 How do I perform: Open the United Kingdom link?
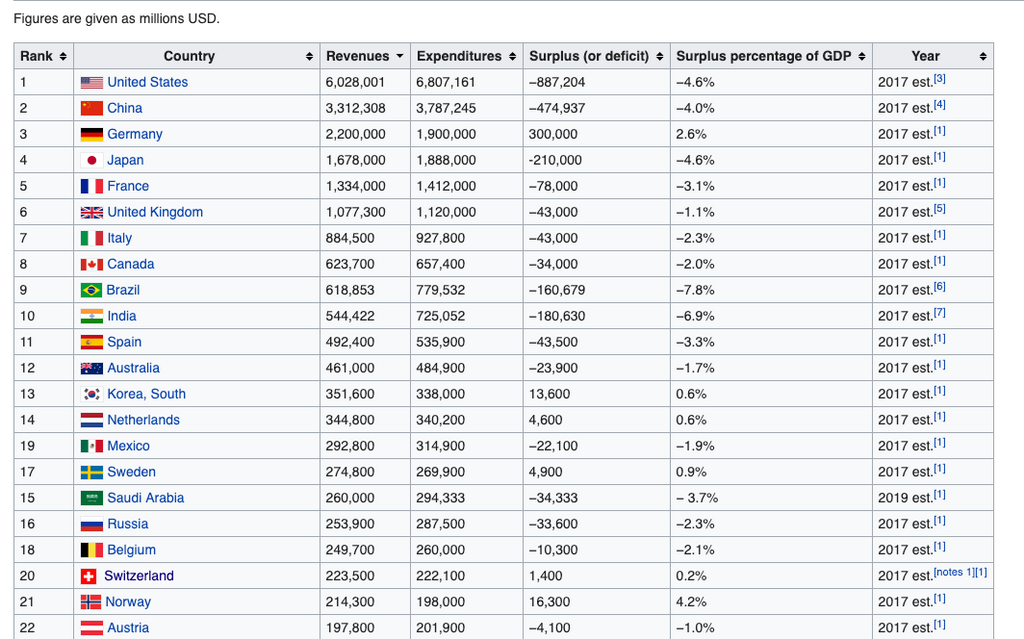point(155,212)
